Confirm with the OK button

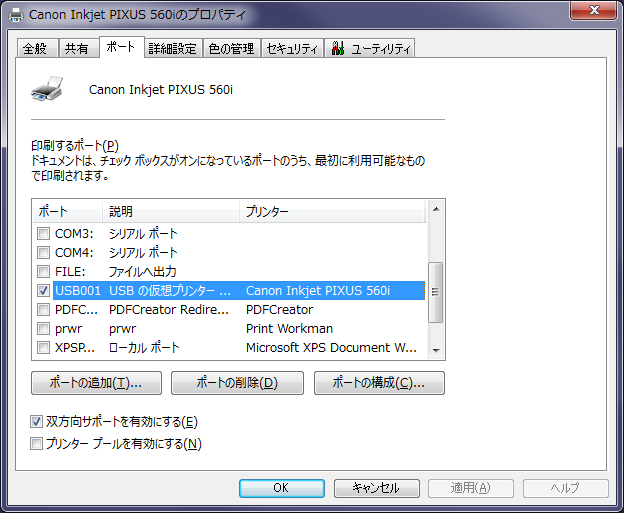[x=282, y=488]
